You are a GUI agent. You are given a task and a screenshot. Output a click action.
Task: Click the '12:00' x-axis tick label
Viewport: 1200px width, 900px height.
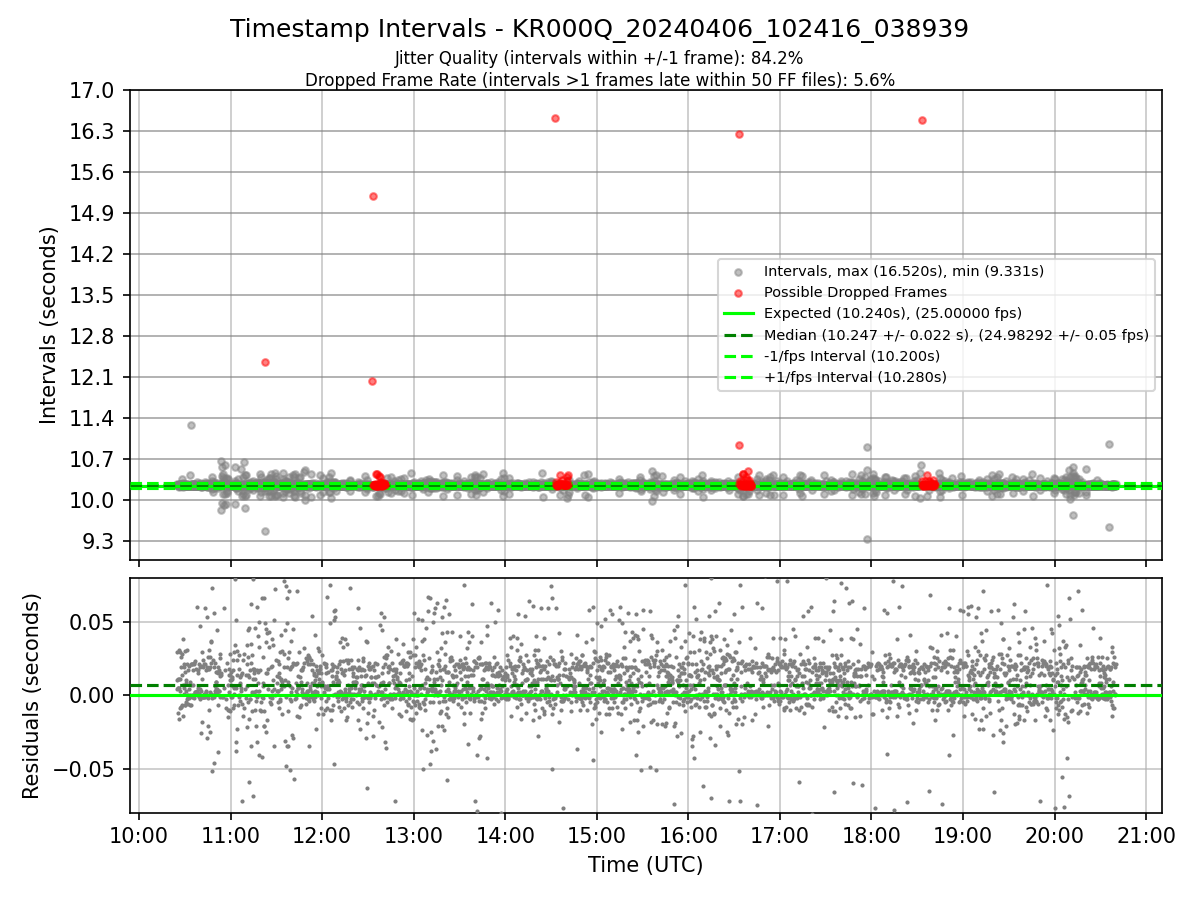click(321, 836)
